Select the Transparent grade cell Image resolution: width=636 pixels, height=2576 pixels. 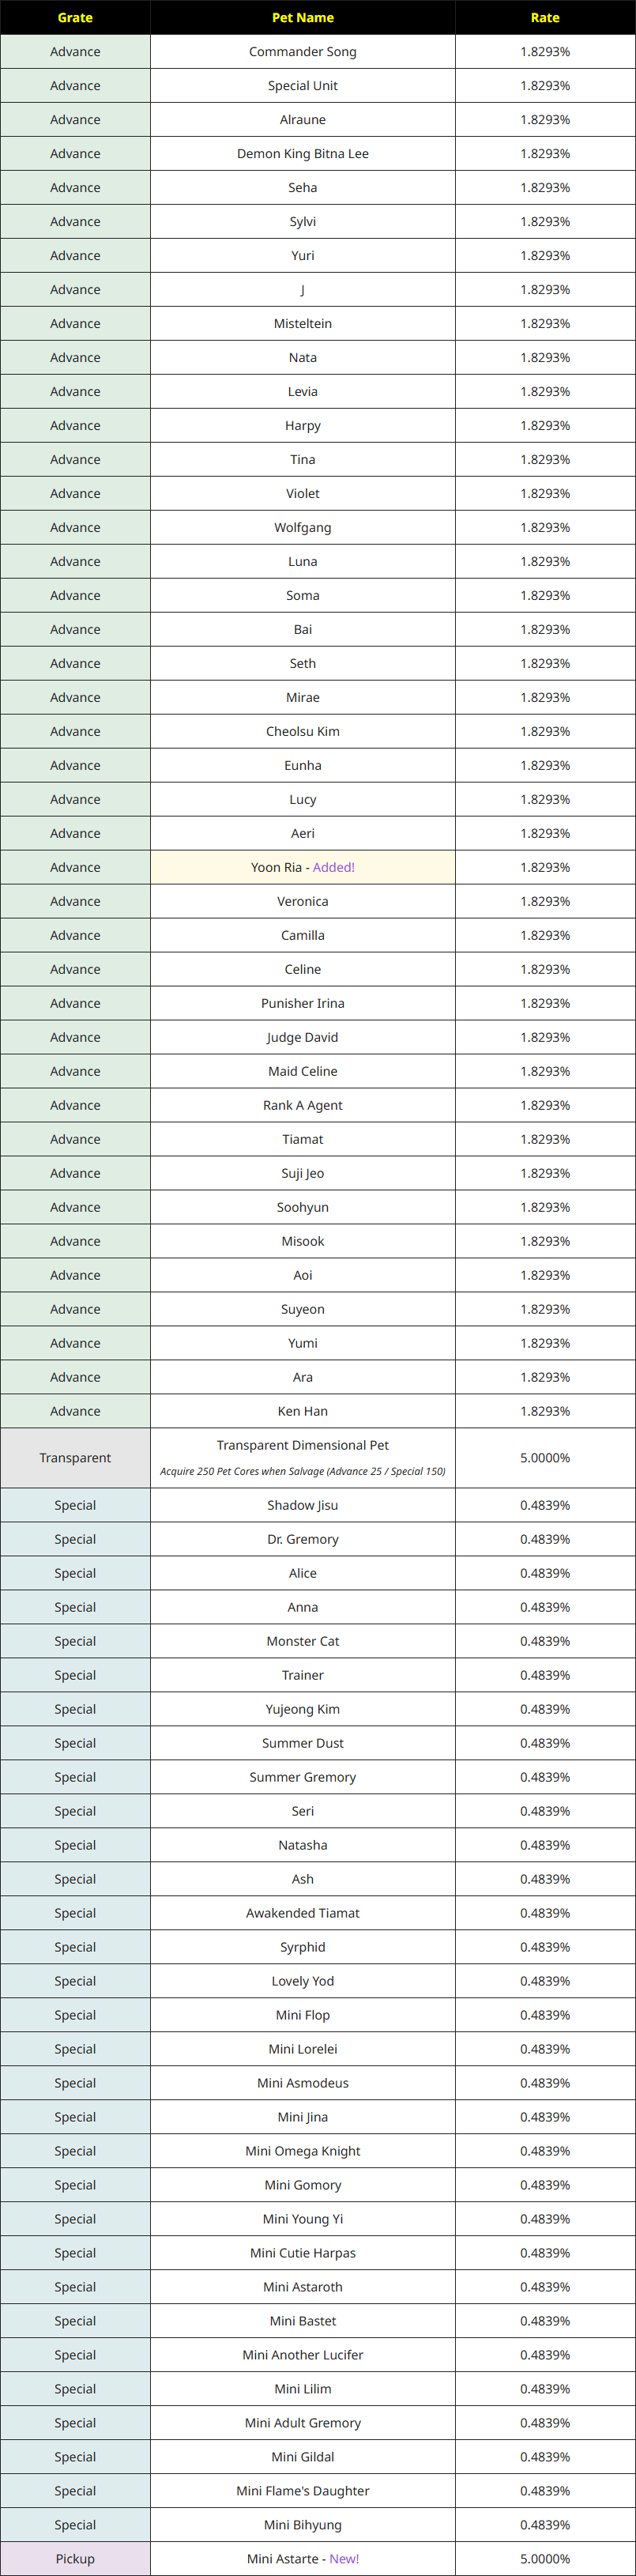[75, 1458]
